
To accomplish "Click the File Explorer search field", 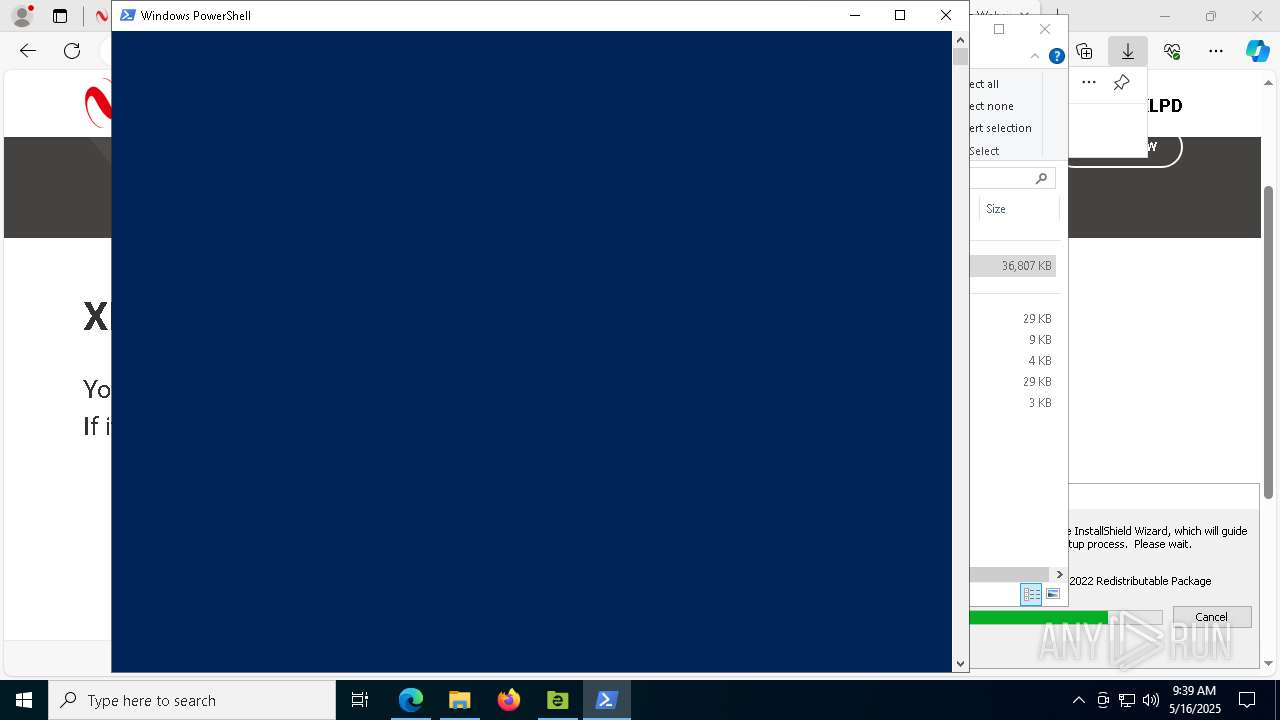I will [1013, 178].
